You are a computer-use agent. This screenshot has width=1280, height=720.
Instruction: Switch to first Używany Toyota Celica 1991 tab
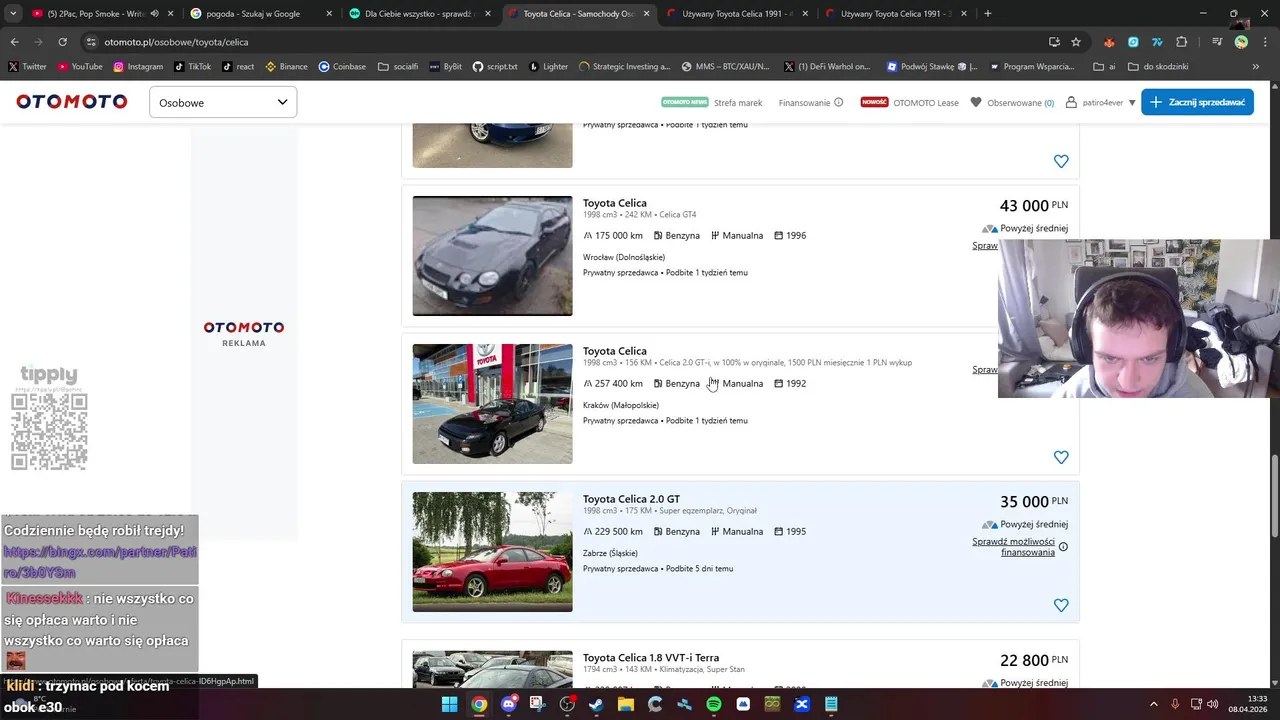pyautogui.click(x=737, y=14)
